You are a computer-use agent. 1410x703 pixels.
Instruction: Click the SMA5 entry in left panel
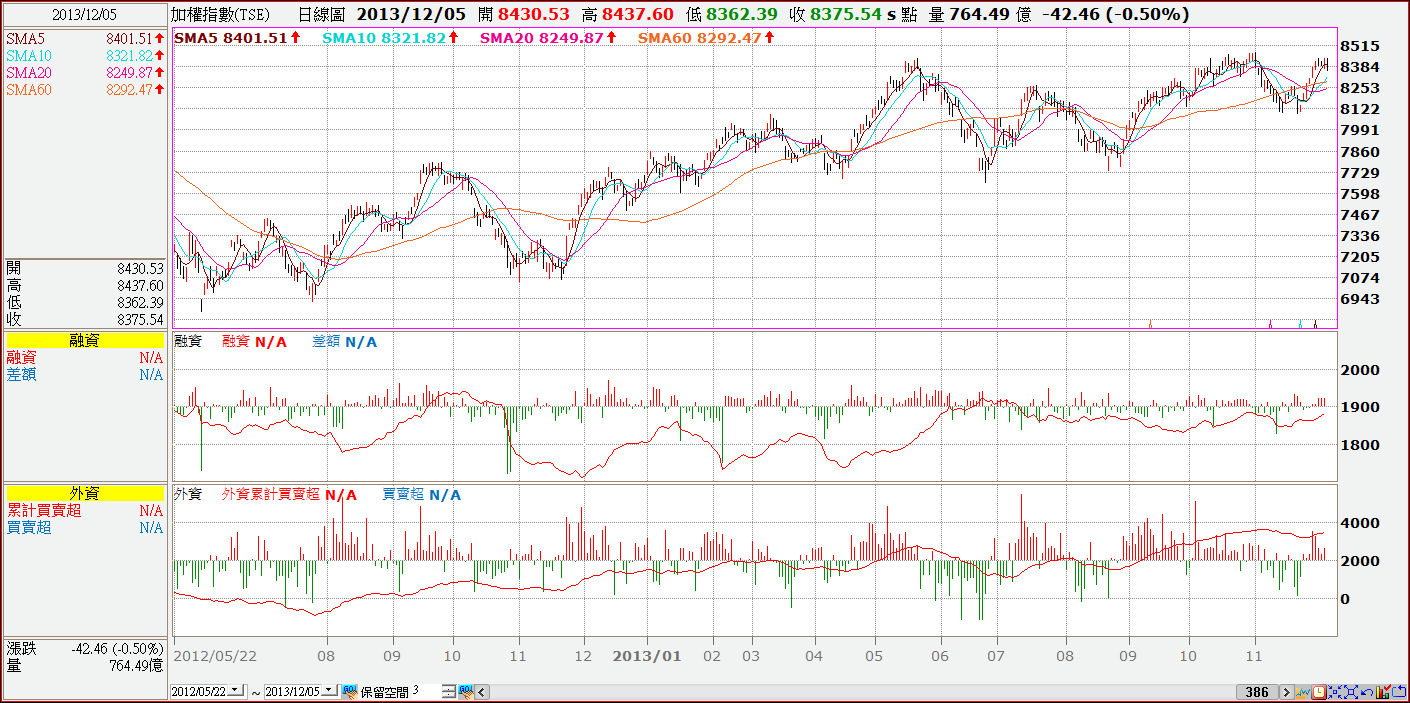point(85,37)
